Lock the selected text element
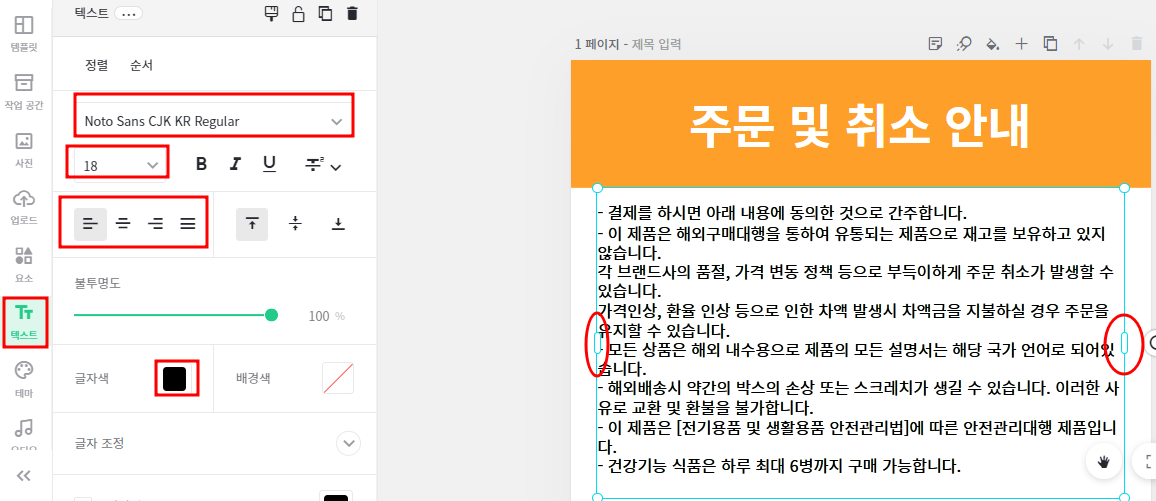The image size is (1156, 501). point(298,13)
